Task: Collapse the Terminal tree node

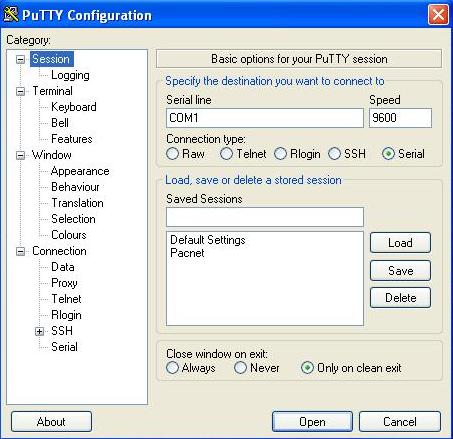Action: pyautogui.click(x=21, y=91)
